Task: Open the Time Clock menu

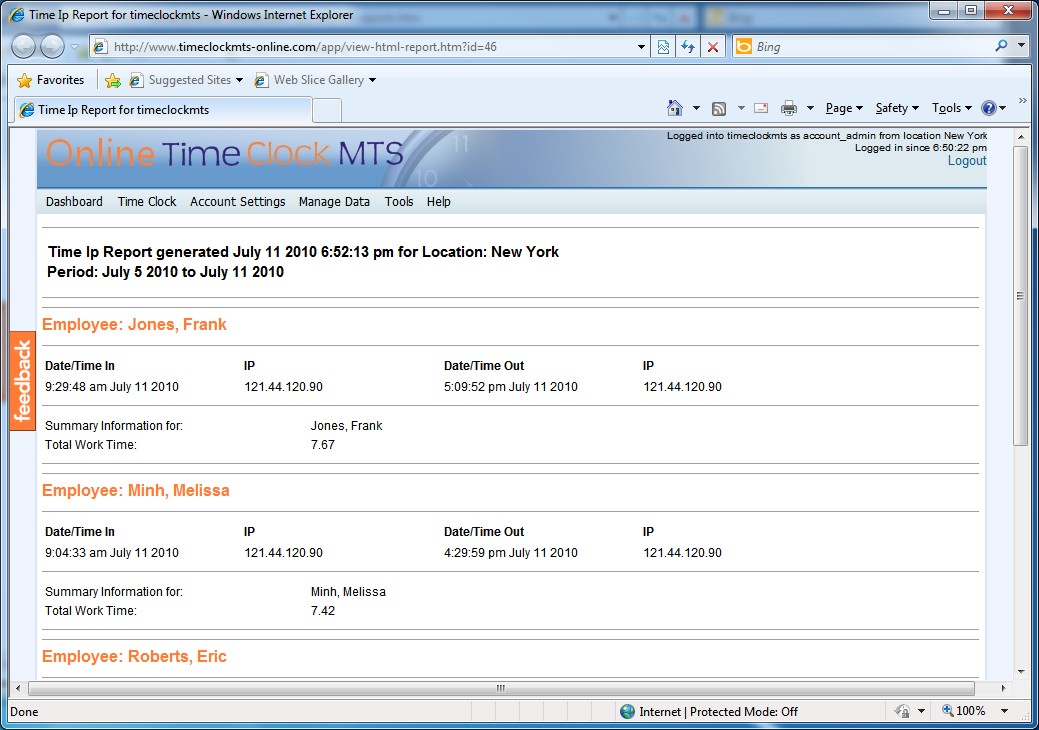Action: click(x=147, y=201)
